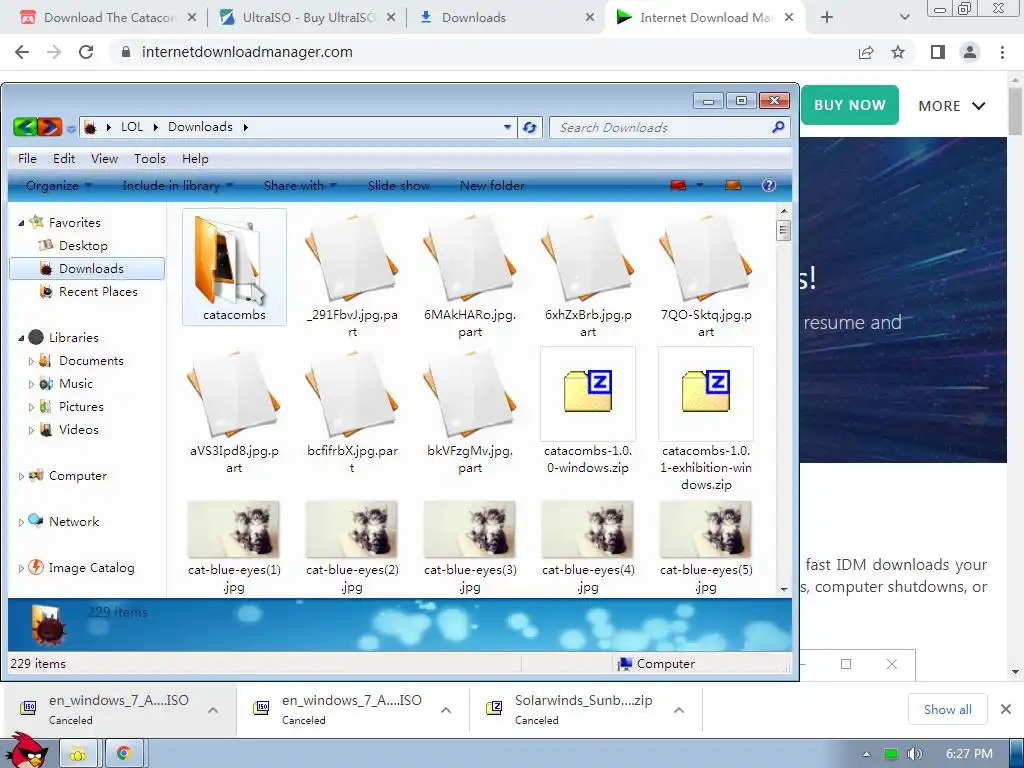The image size is (1024, 768).
Task: Open options for Solarwinds zip download
Action: 679,710
